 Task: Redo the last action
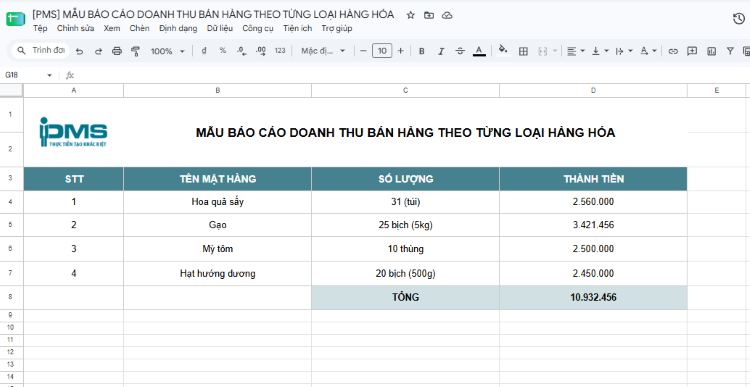[99, 51]
